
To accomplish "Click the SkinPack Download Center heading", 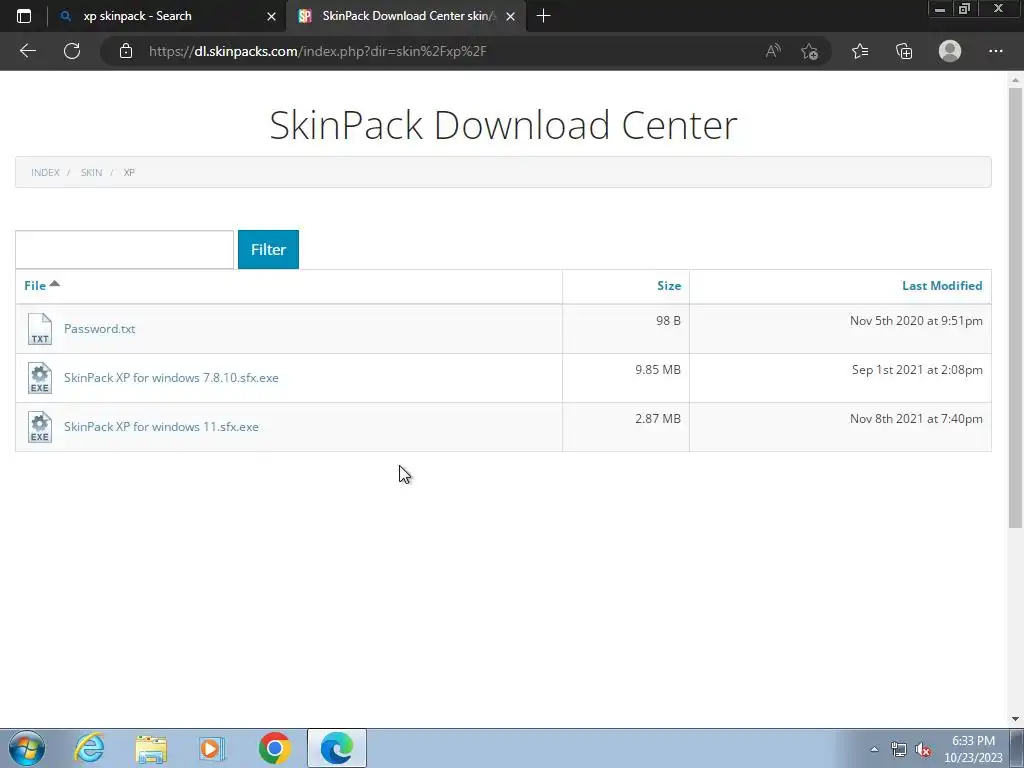I will [x=504, y=125].
